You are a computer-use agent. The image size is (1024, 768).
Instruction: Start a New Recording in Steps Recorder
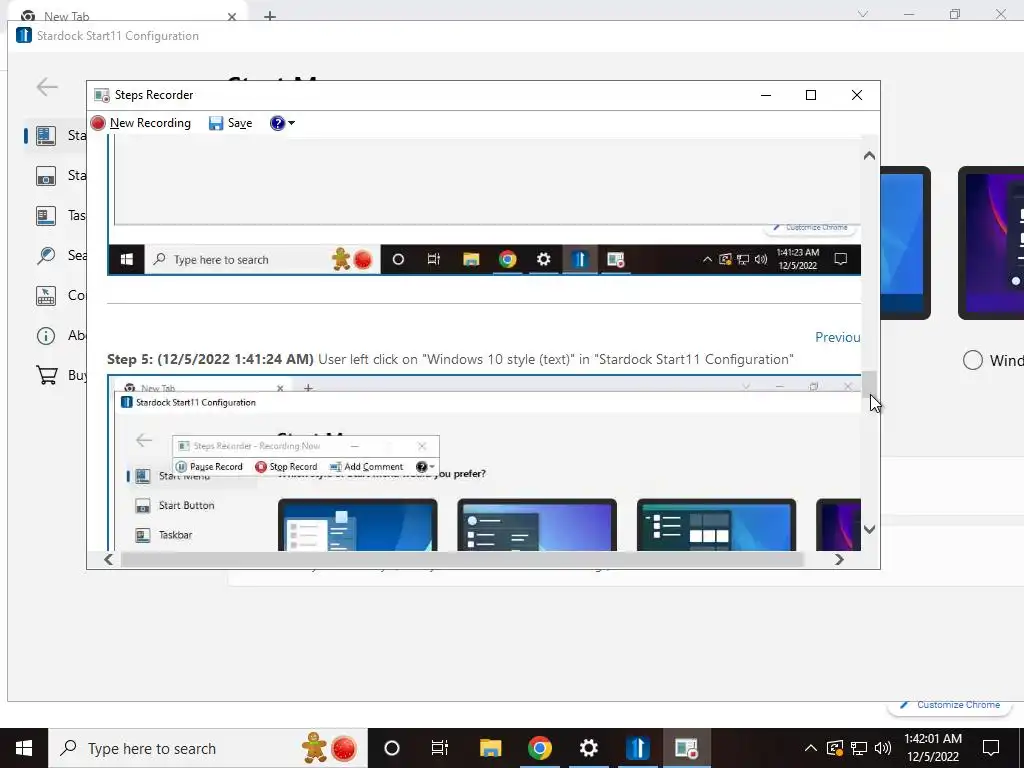pos(141,123)
